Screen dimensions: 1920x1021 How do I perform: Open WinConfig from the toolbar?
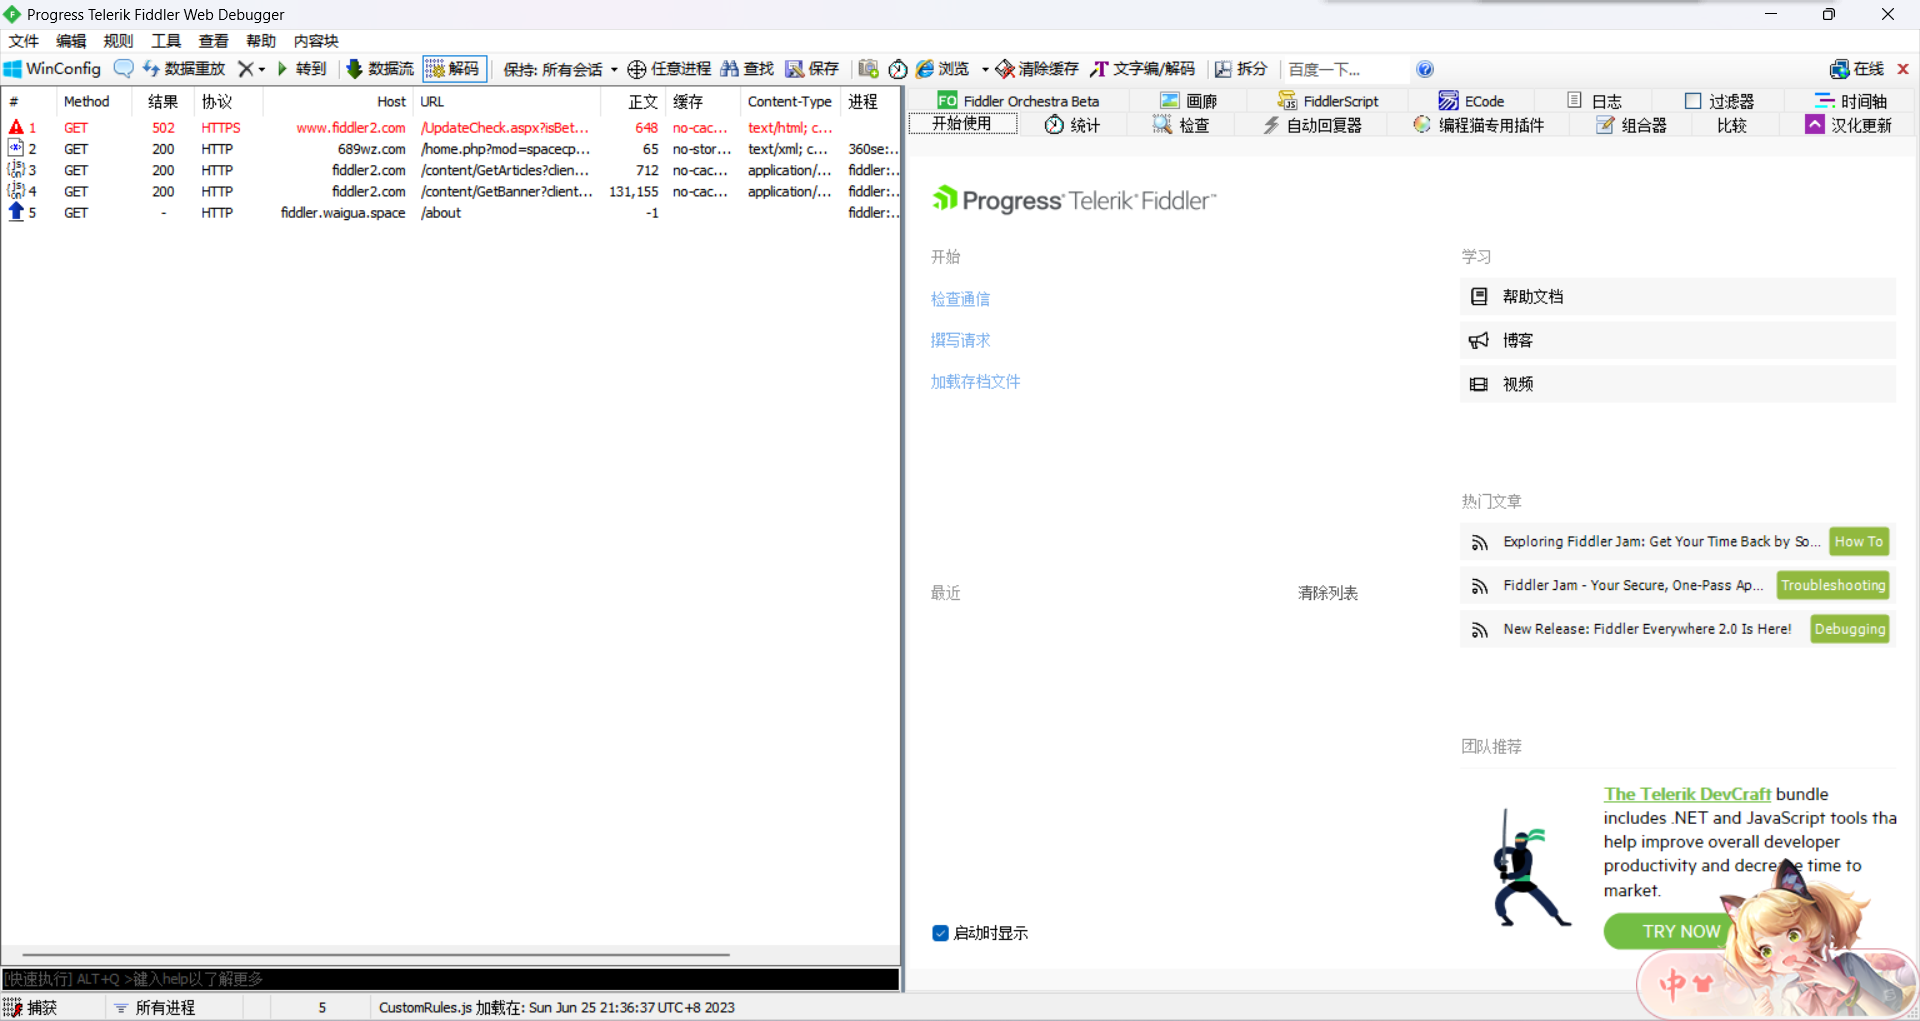(x=52, y=69)
